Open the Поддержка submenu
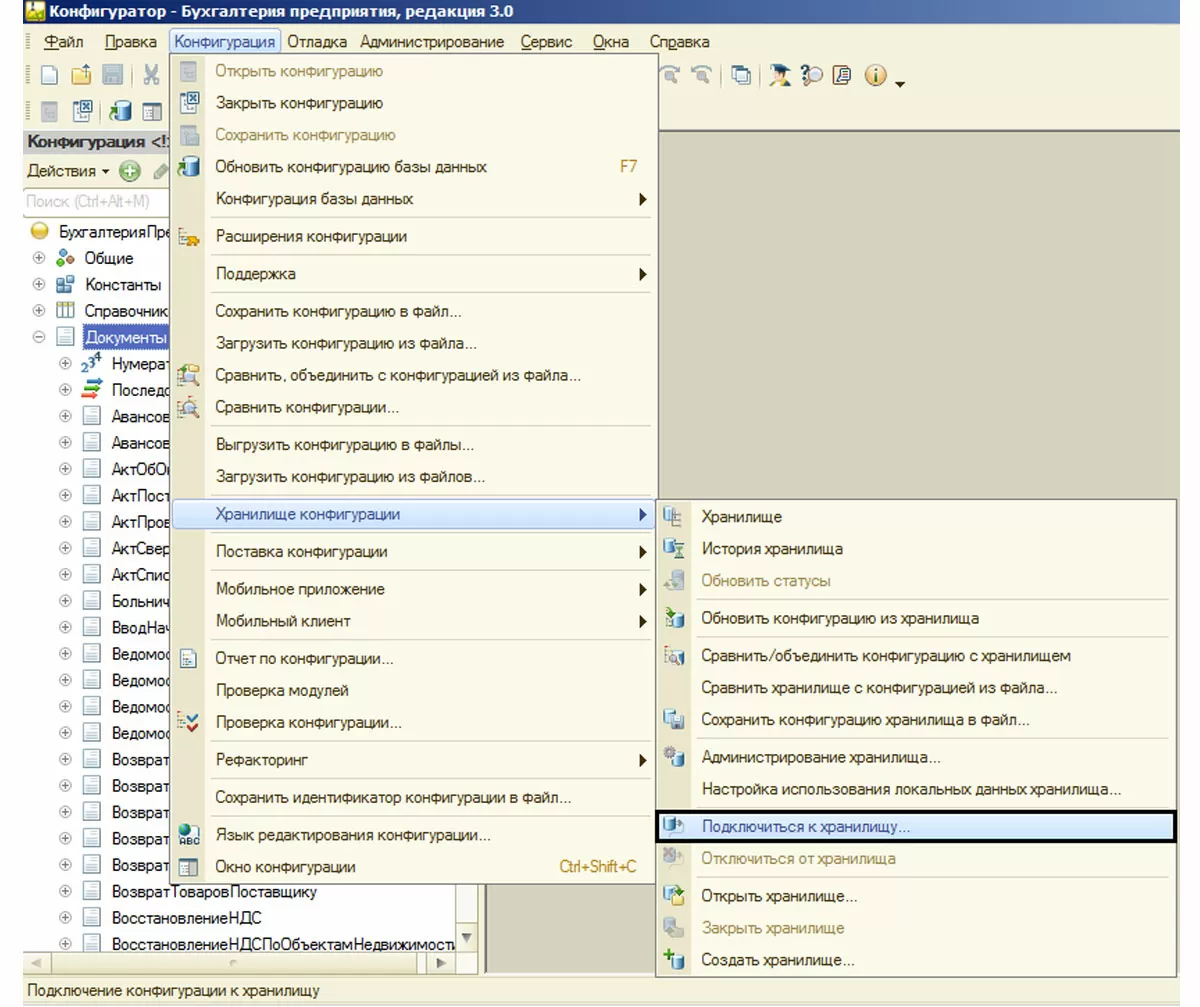Image resolution: width=1200 pixels, height=1007 pixels. pyautogui.click(x=256, y=273)
